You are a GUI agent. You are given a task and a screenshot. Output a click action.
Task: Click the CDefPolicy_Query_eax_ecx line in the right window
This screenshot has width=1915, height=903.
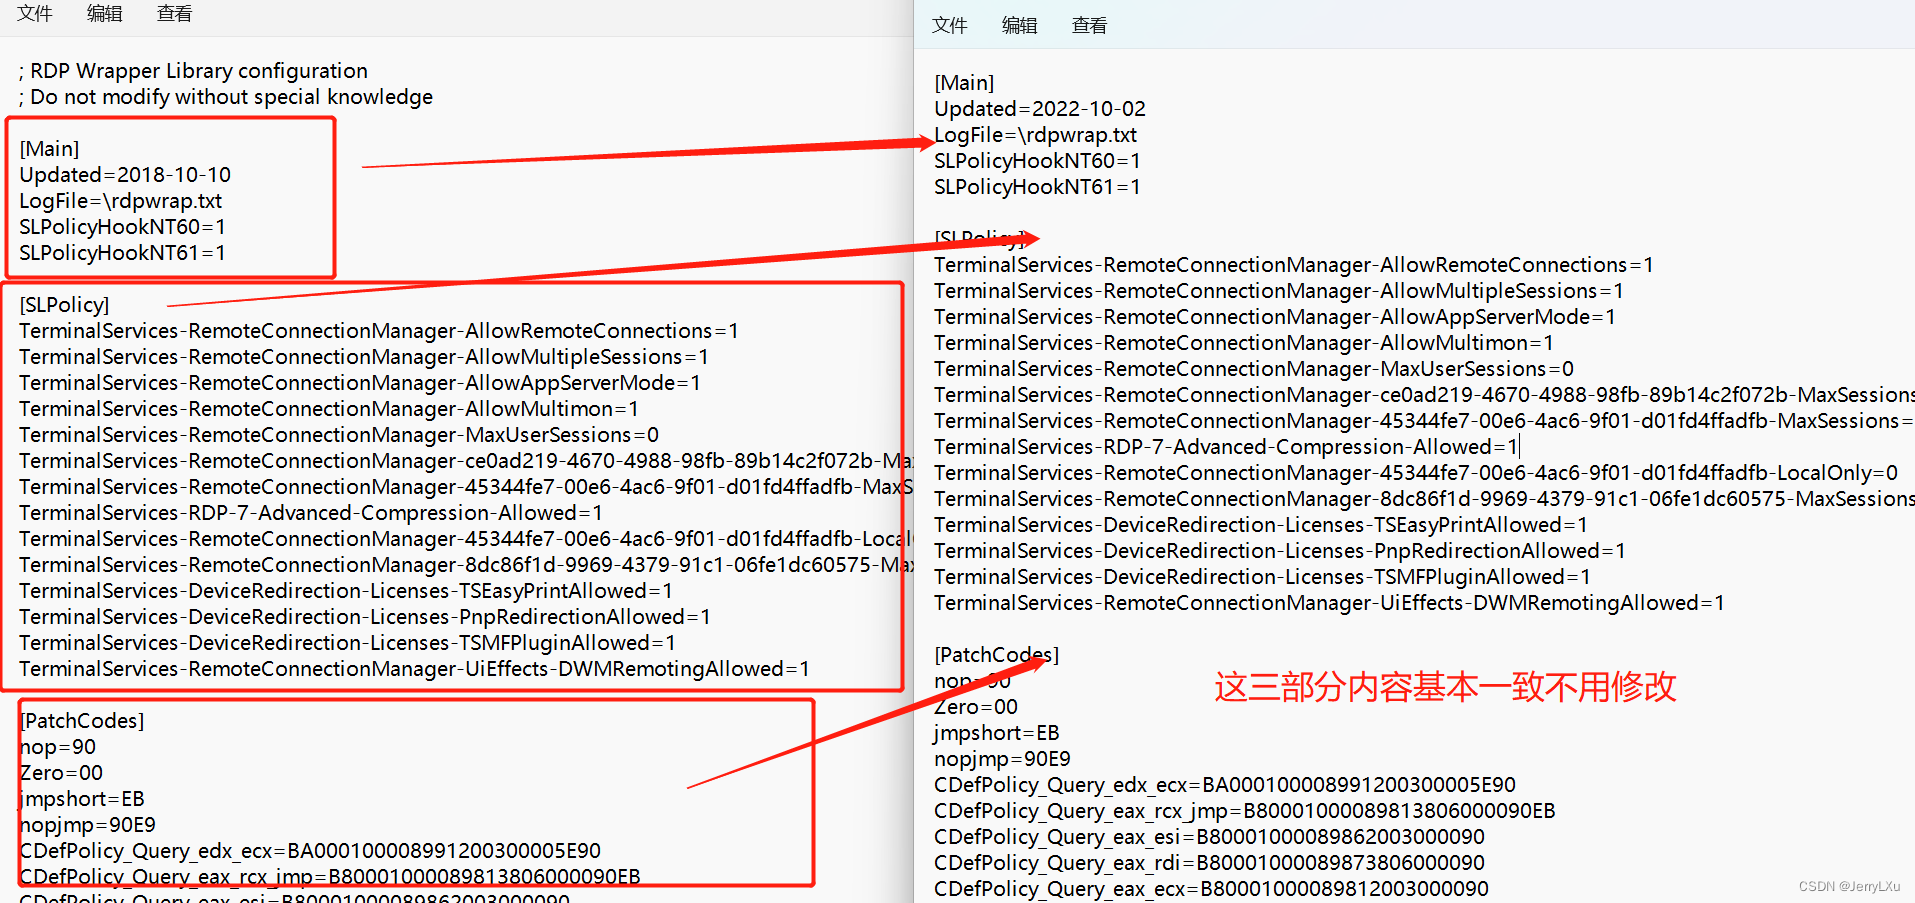[x=1212, y=889]
